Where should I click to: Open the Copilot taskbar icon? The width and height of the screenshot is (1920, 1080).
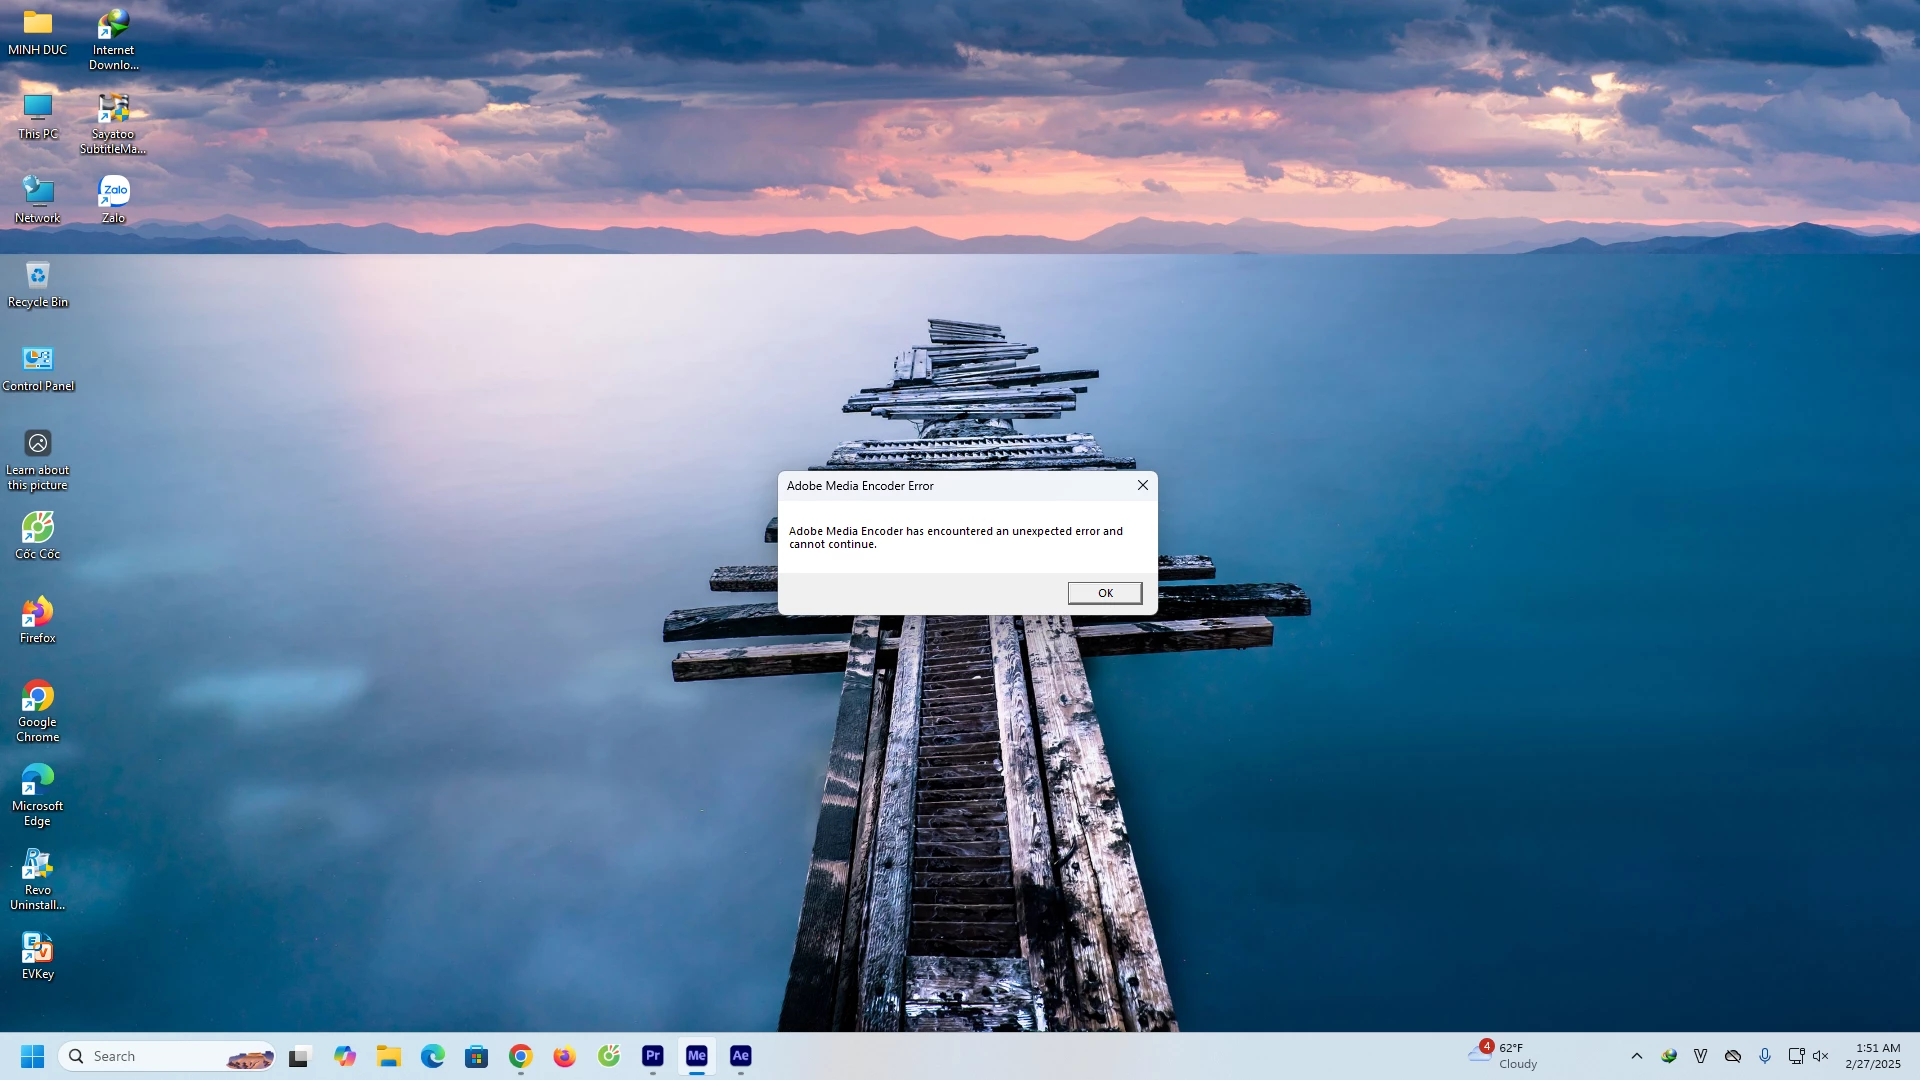coord(345,1056)
